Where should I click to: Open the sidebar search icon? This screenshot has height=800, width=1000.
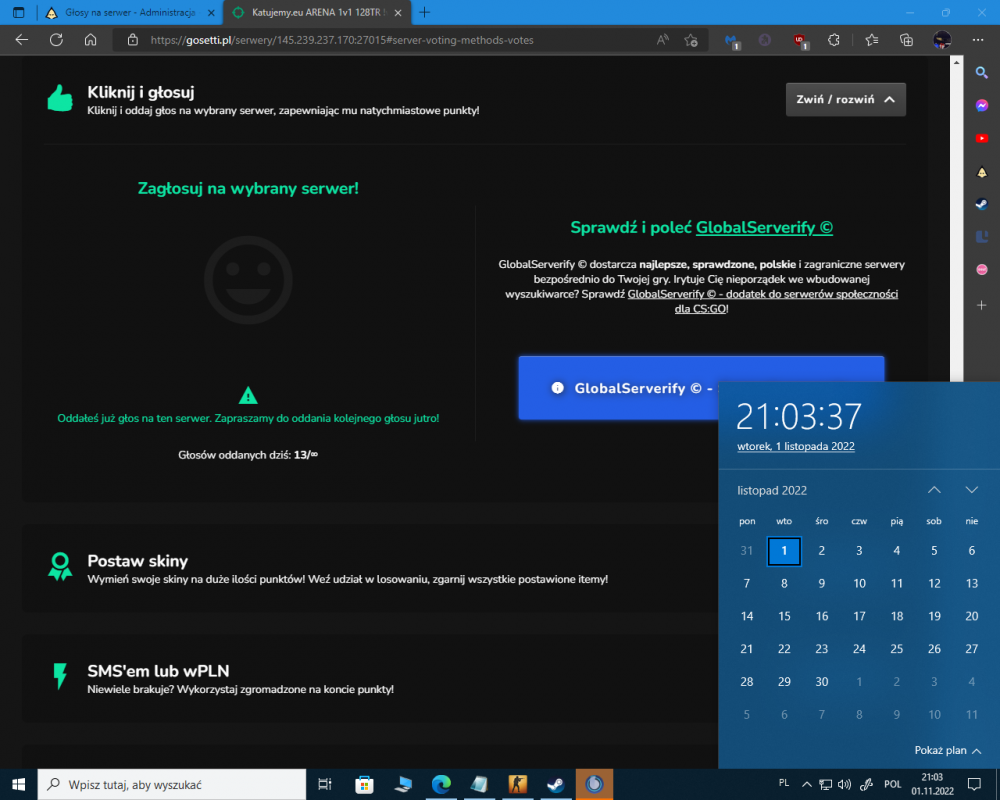pos(982,73)
